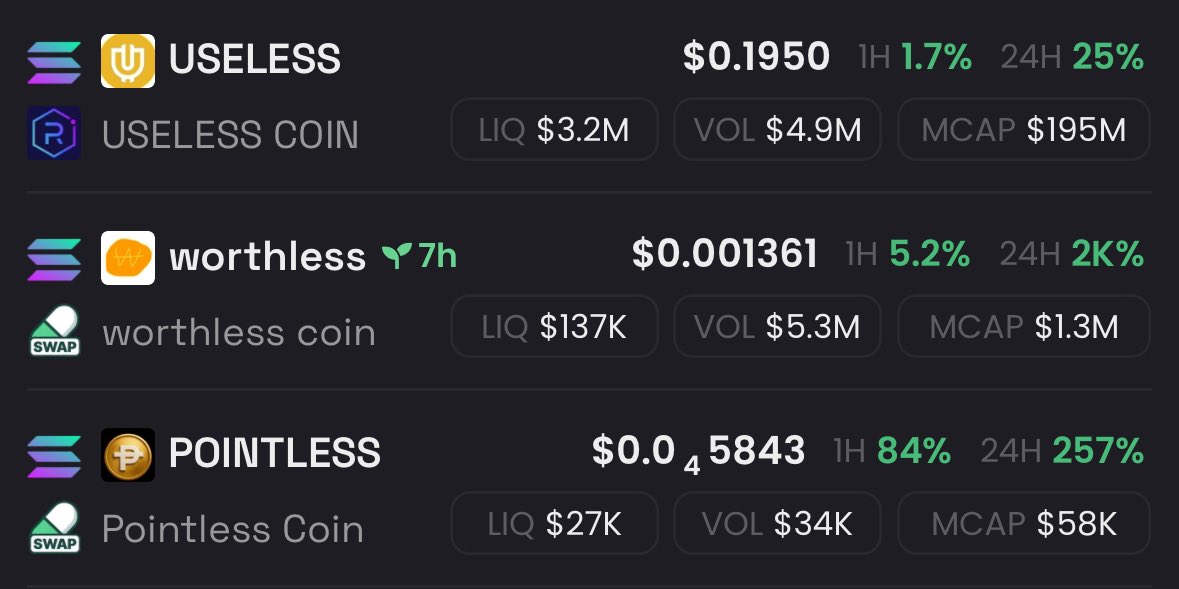
Task: Click the Solana chain icon beside USELESS
Action: point(54,62)
